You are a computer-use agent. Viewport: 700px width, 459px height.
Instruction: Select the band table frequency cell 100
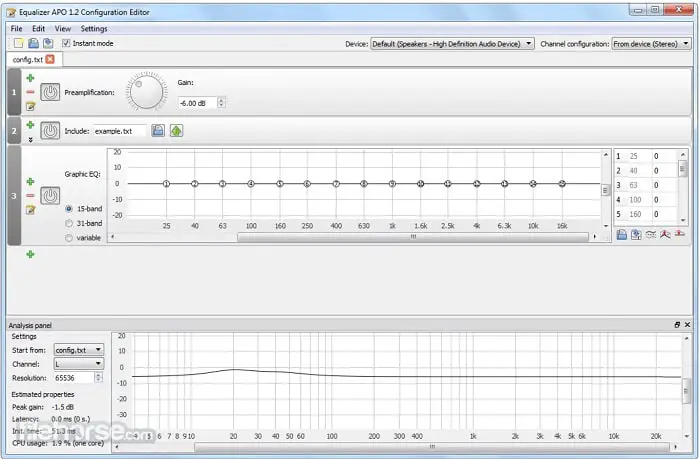coord(639,200)
